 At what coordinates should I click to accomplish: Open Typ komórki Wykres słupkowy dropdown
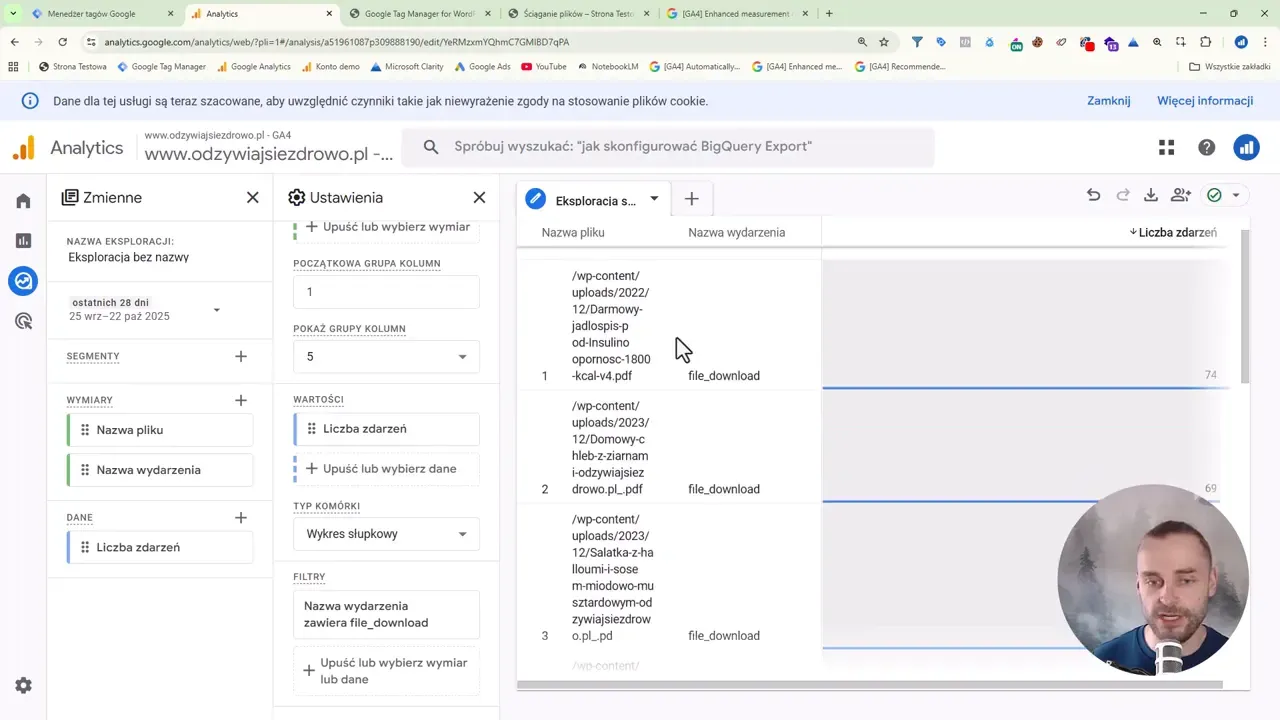tap(386, 534)
